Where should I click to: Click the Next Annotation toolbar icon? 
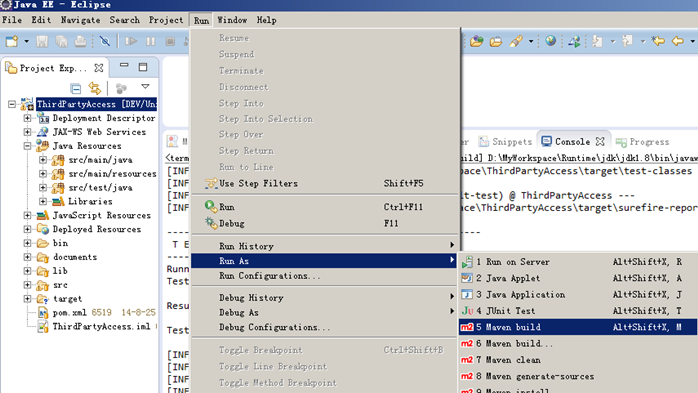[597, 41]
